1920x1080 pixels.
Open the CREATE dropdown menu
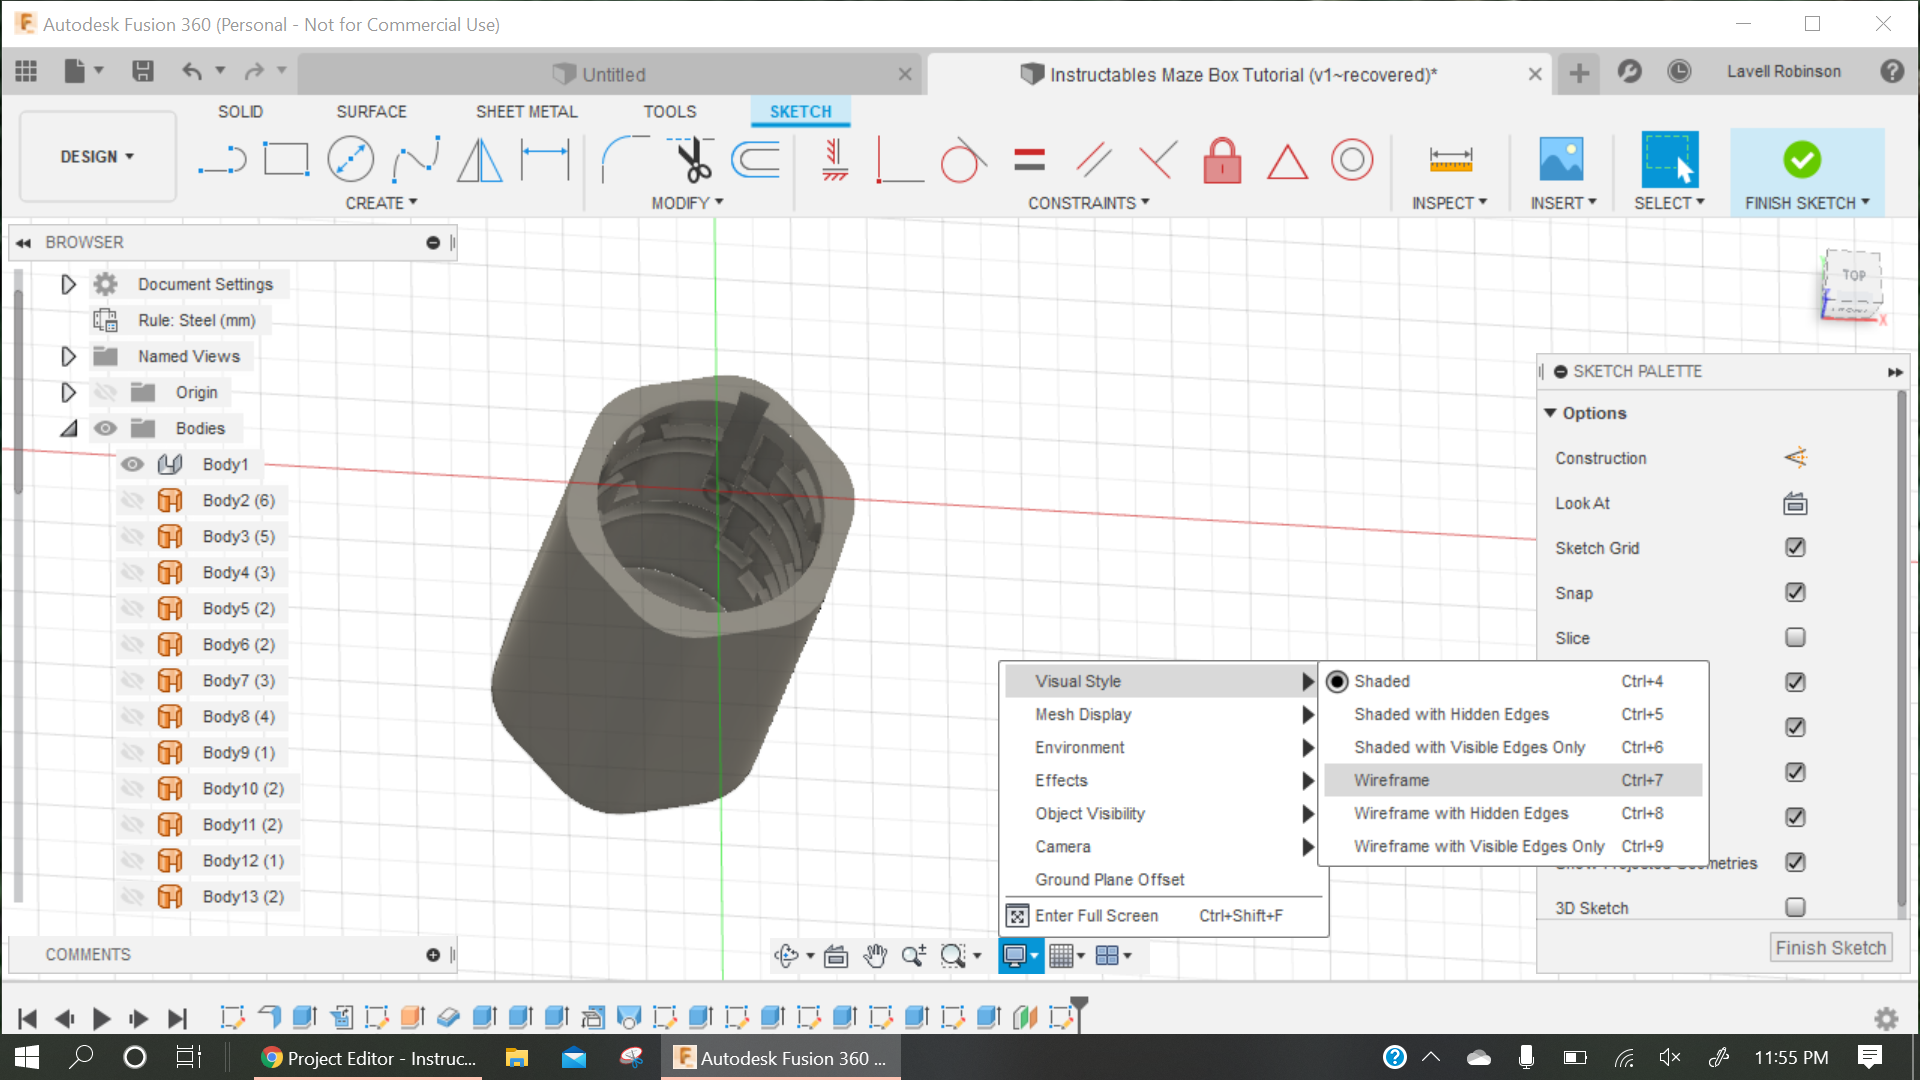click(381, 203)
